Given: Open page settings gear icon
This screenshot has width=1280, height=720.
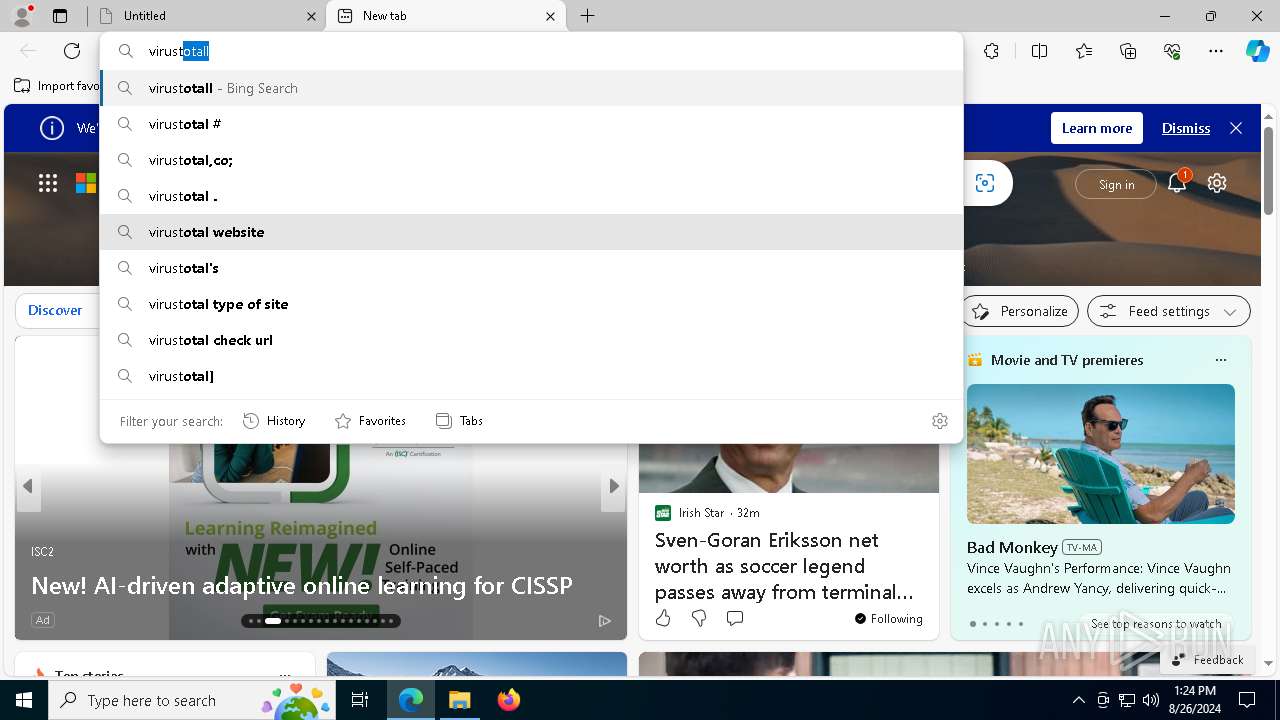Looking at the screenshot, I should click(1217, 183).
